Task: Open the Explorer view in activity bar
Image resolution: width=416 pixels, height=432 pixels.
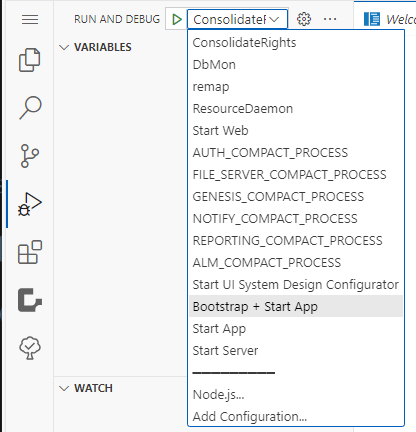Action: click(x=30, y=60)
